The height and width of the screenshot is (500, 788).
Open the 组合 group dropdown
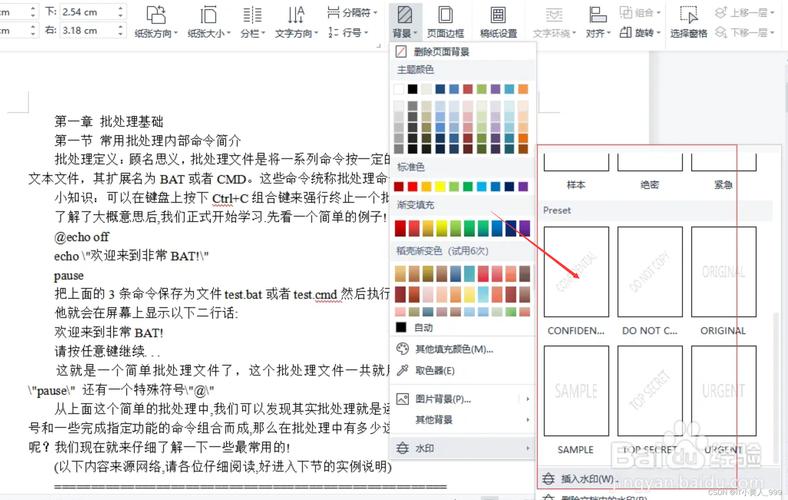[640, 12]
